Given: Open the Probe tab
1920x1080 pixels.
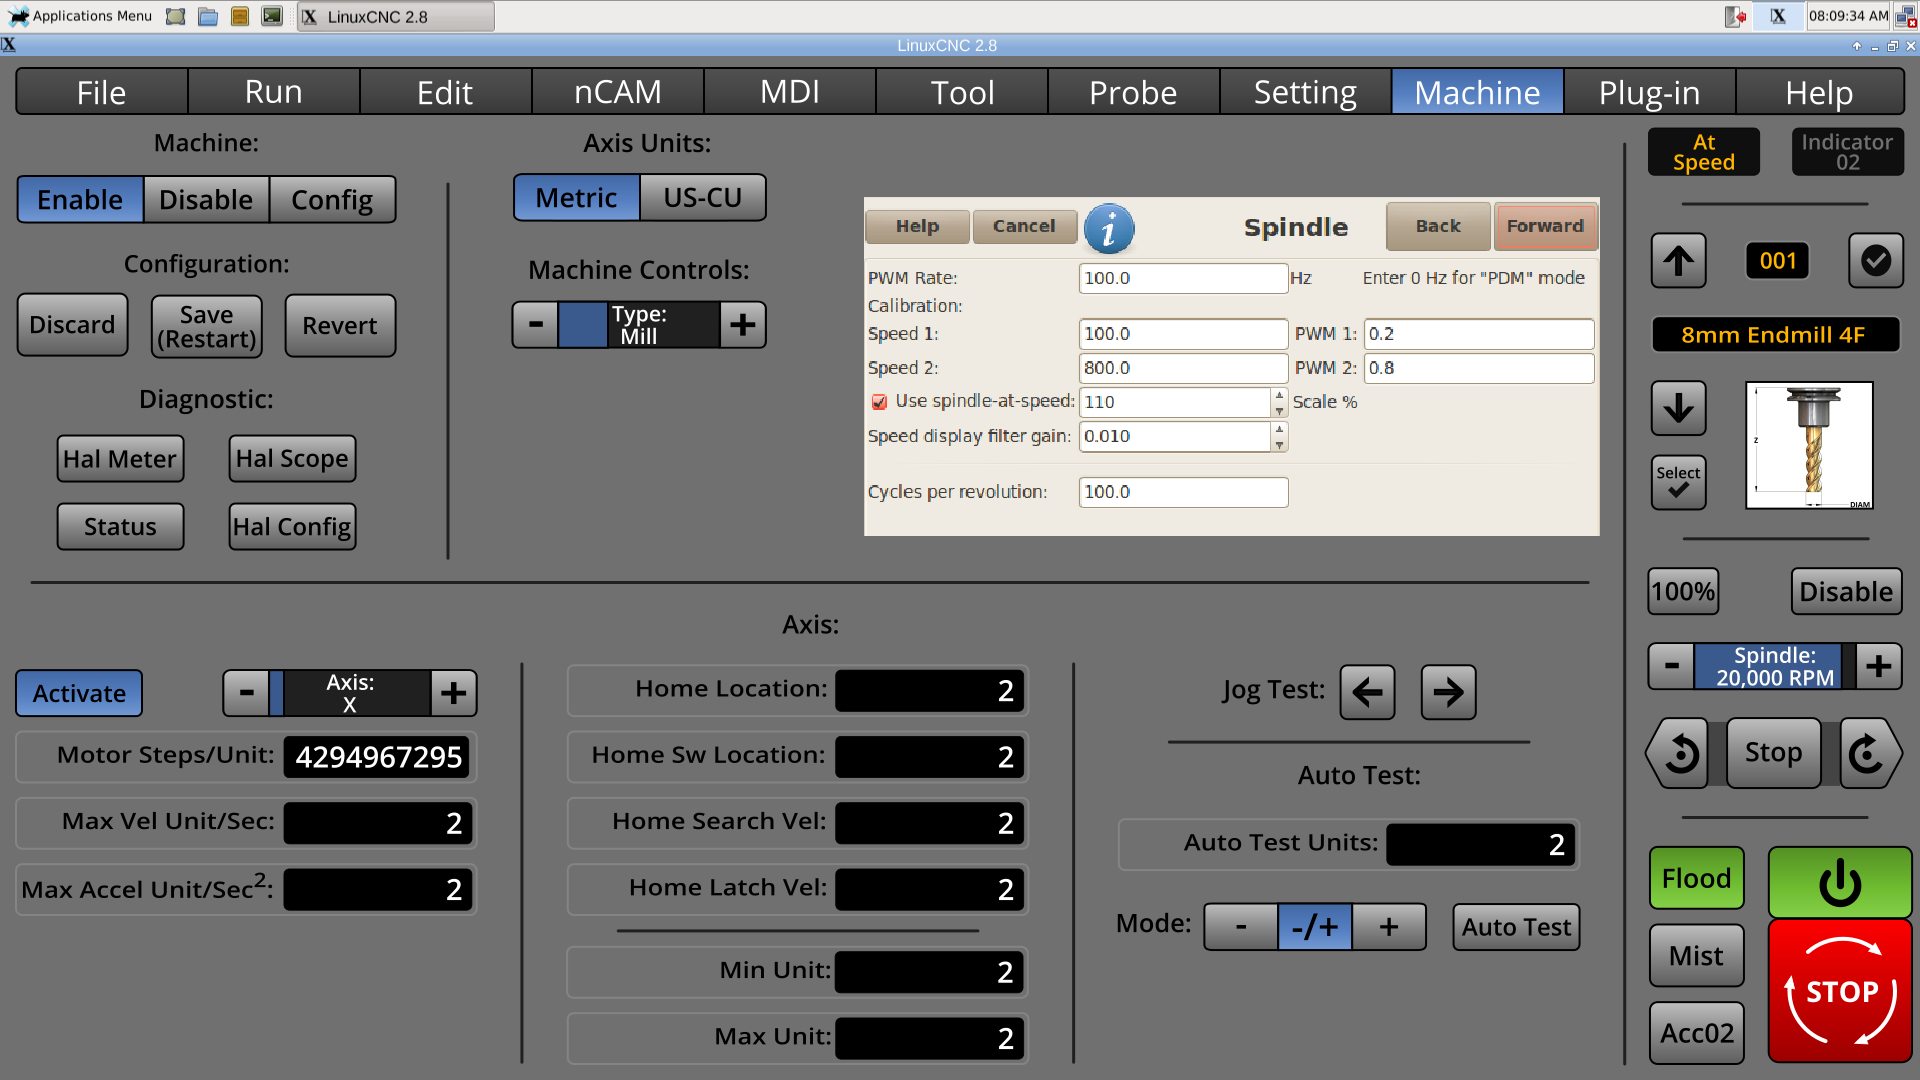Looking at the screenshot, I should click(x=1133, y=92).
